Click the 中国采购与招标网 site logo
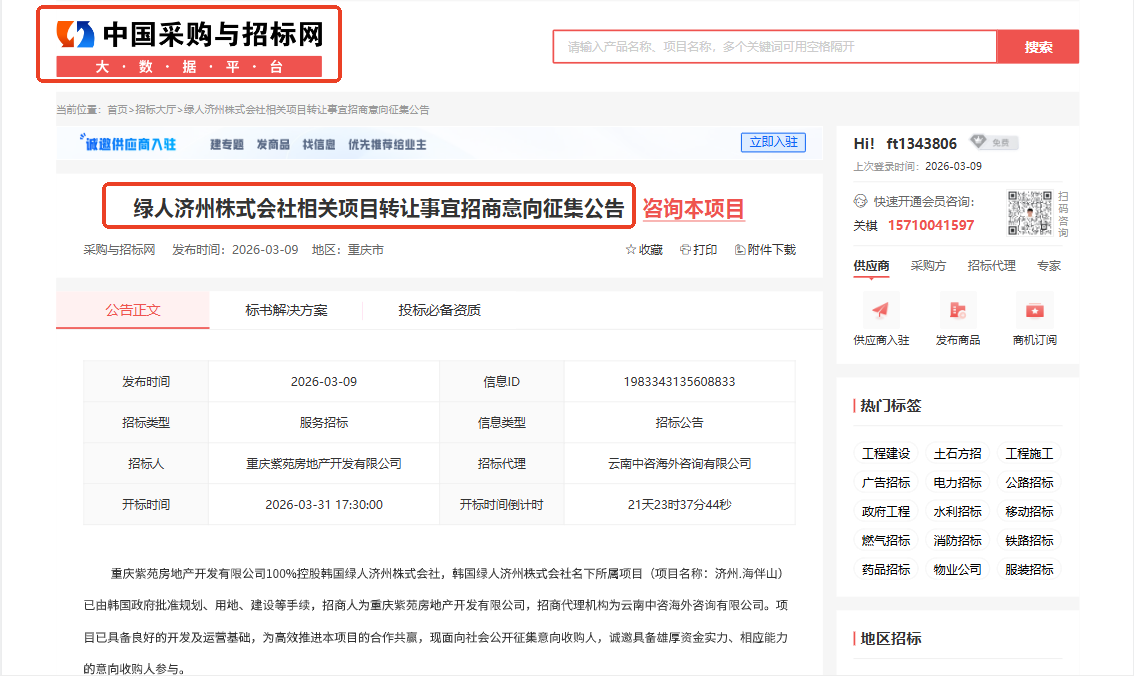The width and height of the screenshot is (1134, 681). [x=189, y=45]
